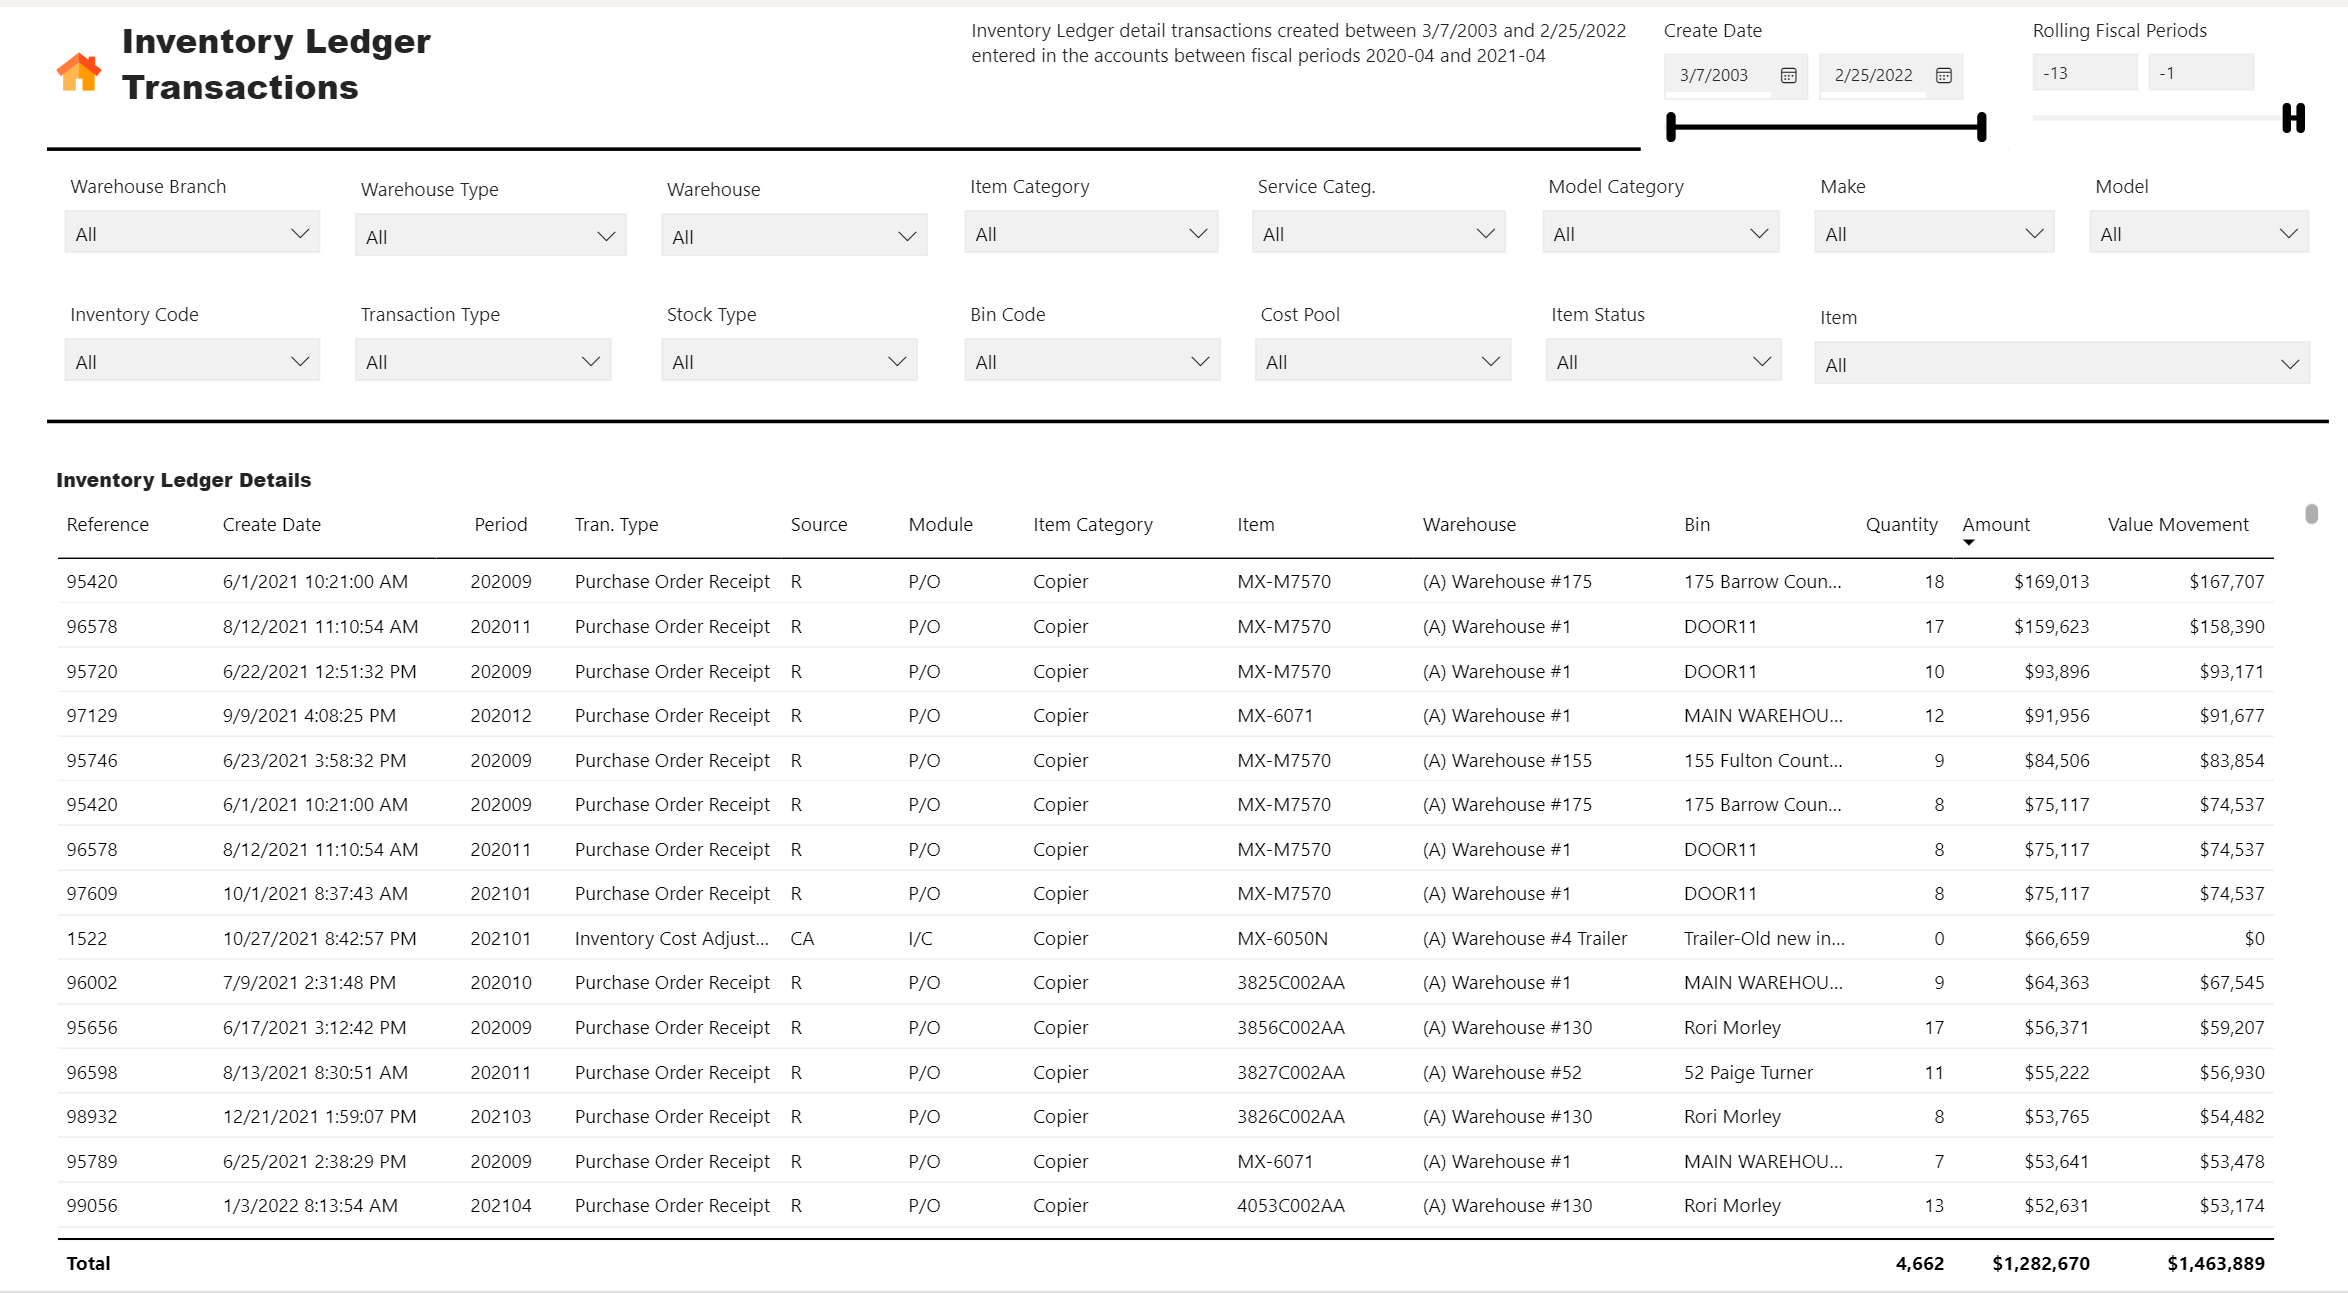Click the orange home icon

click(79, 72)
